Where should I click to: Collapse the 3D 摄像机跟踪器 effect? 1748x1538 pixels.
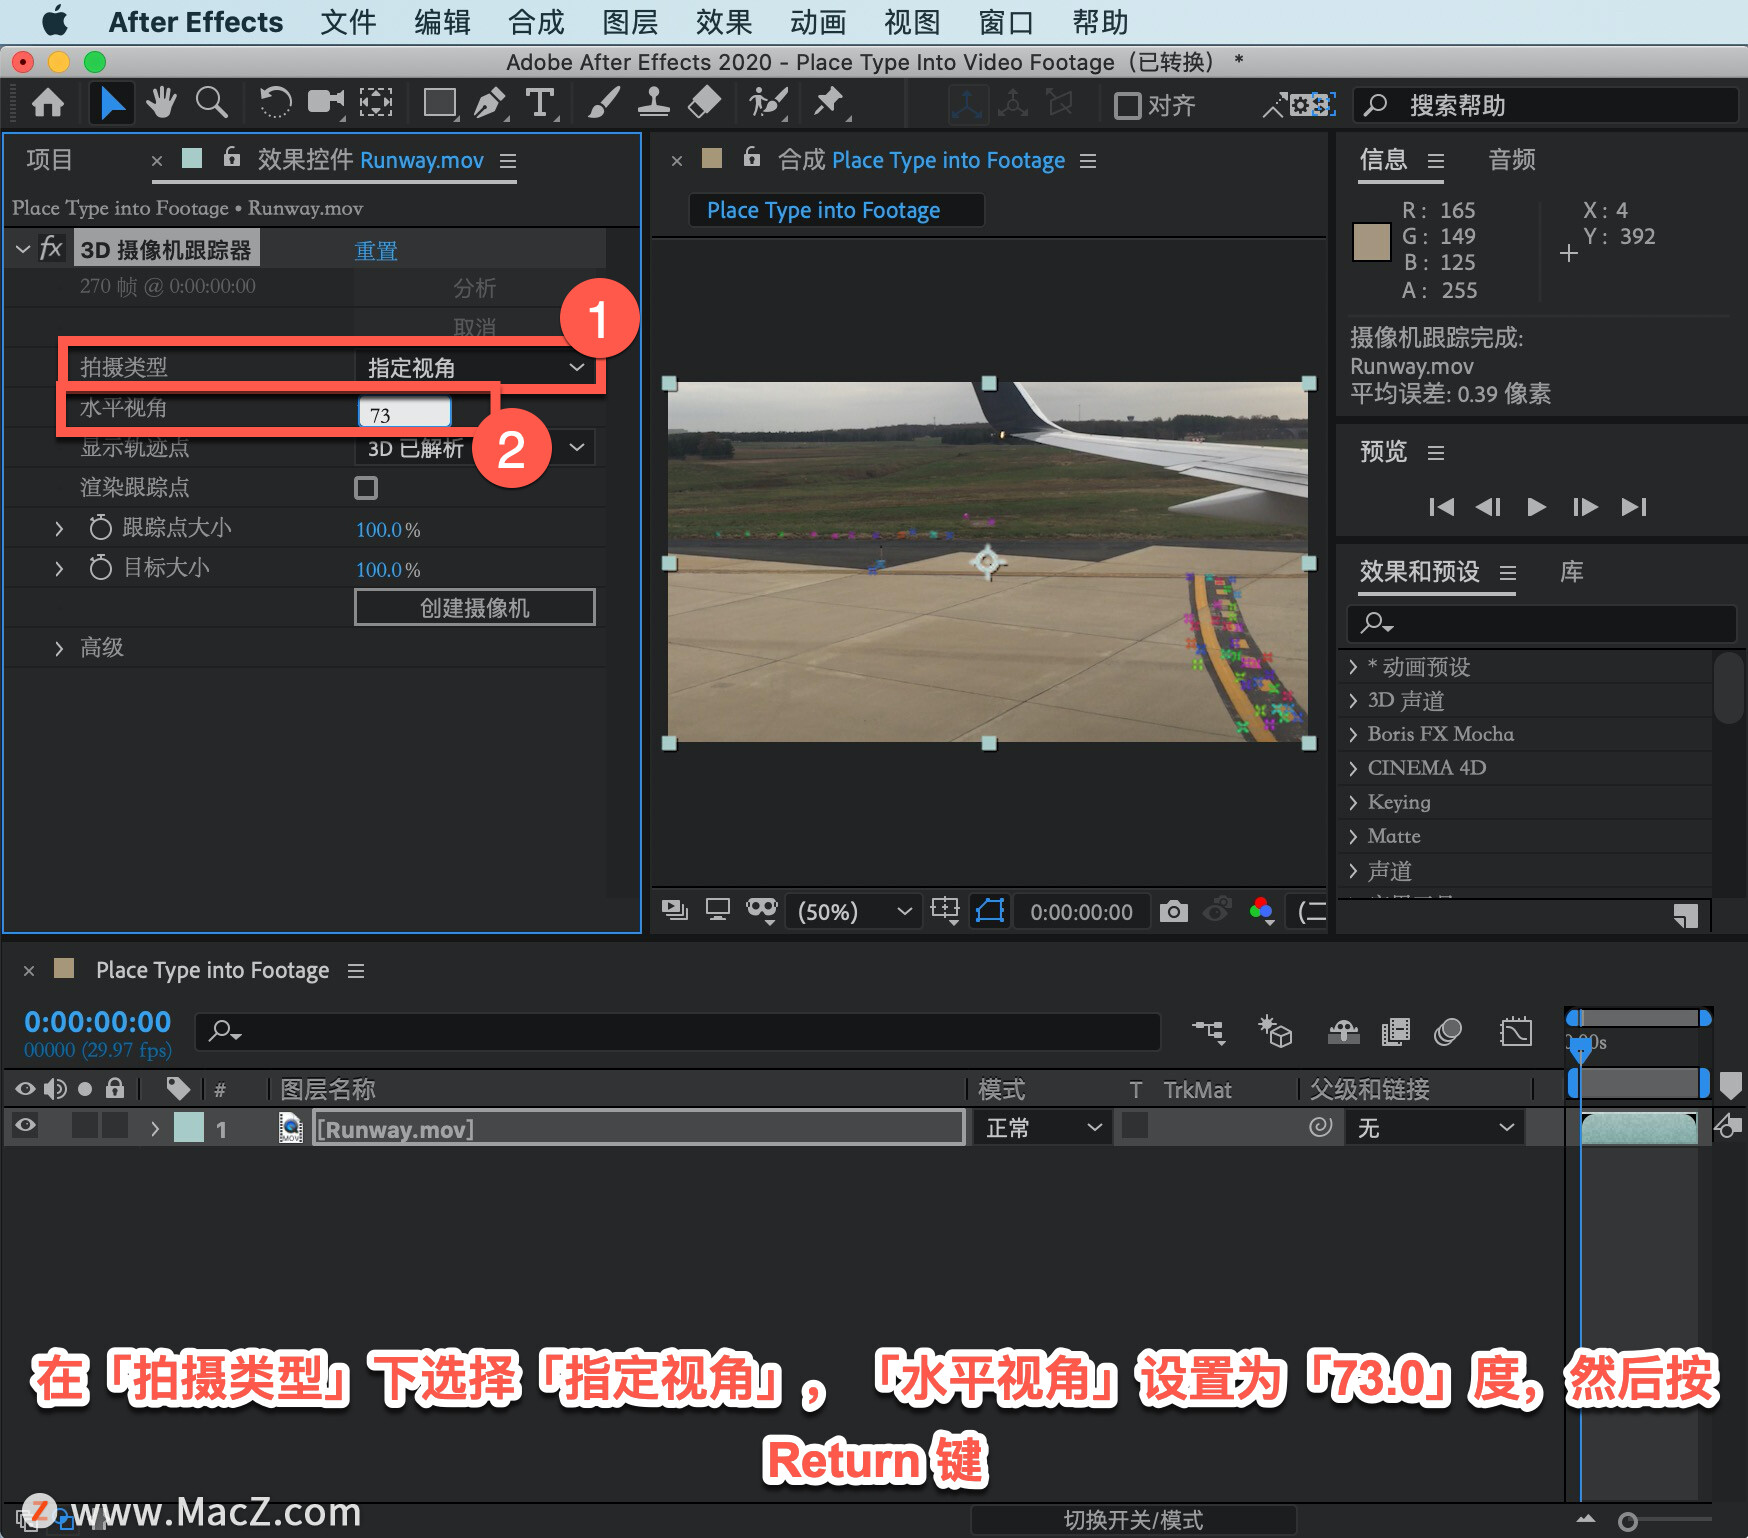[x=23, y=249]
